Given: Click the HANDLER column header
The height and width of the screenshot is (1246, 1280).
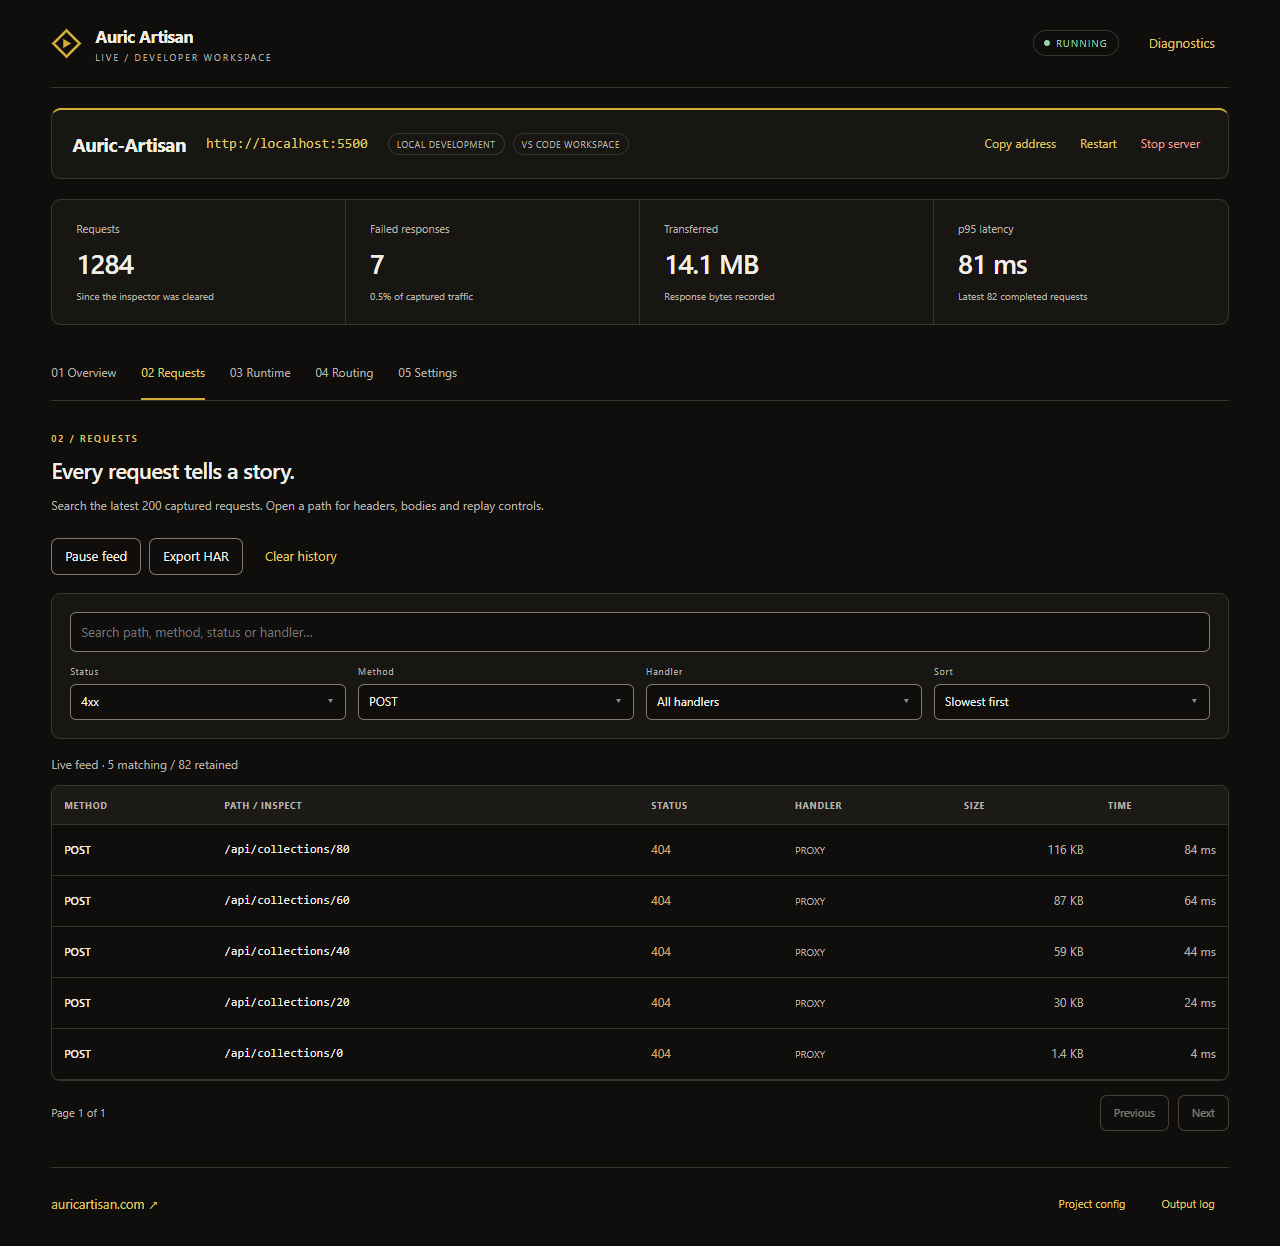Looking at the screenshot, I should click(x=818, y=806).
